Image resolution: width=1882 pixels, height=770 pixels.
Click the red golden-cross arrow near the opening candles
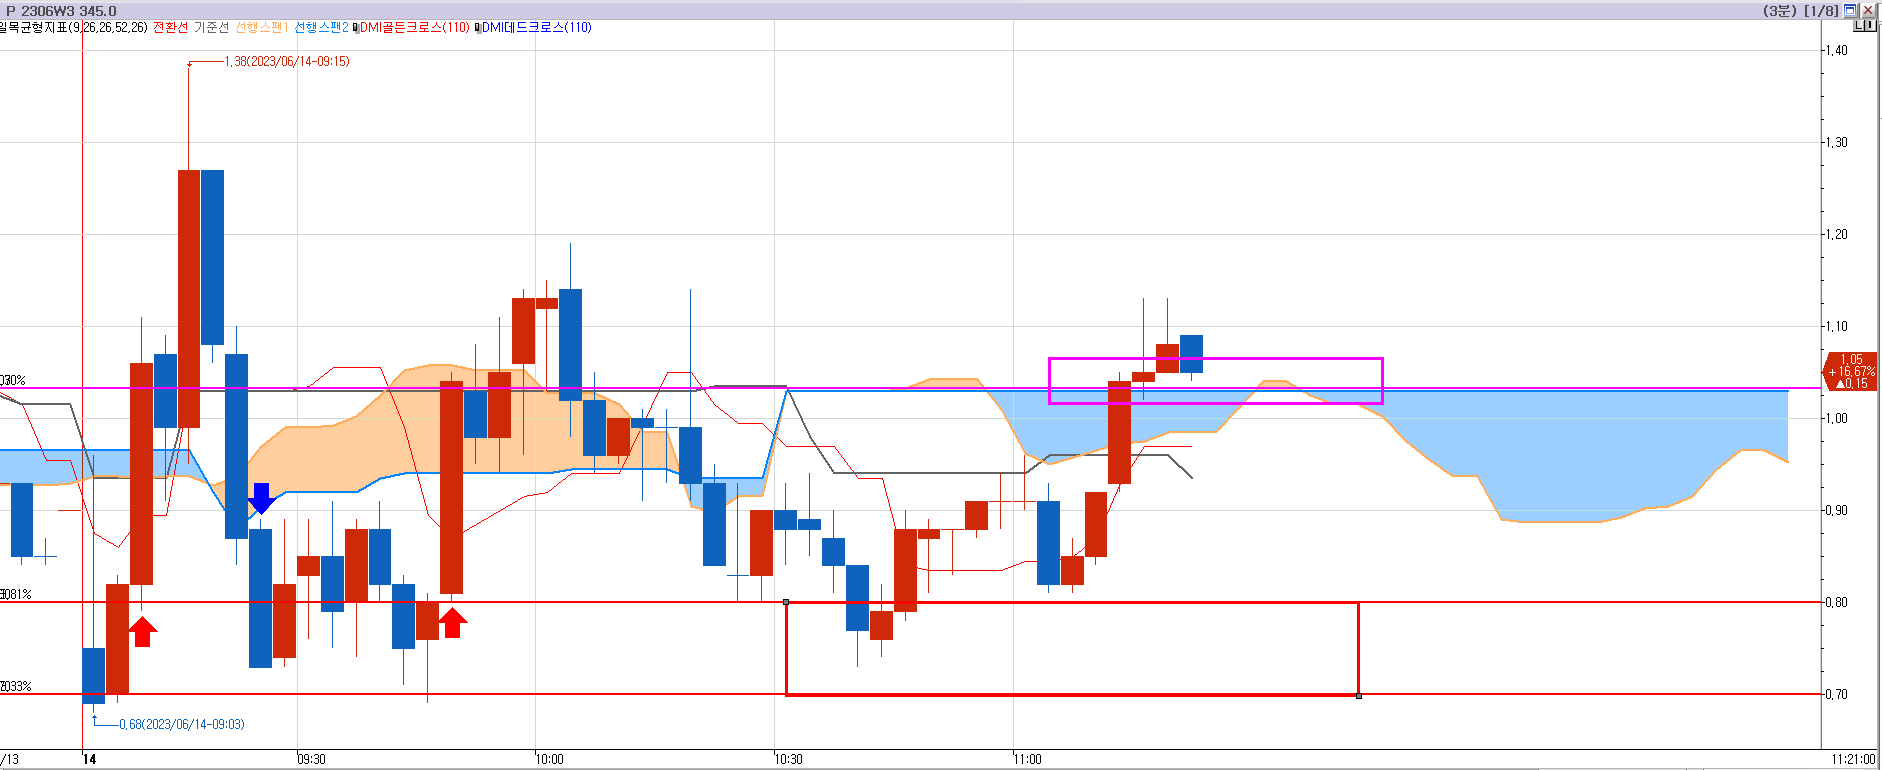(142, 632)
